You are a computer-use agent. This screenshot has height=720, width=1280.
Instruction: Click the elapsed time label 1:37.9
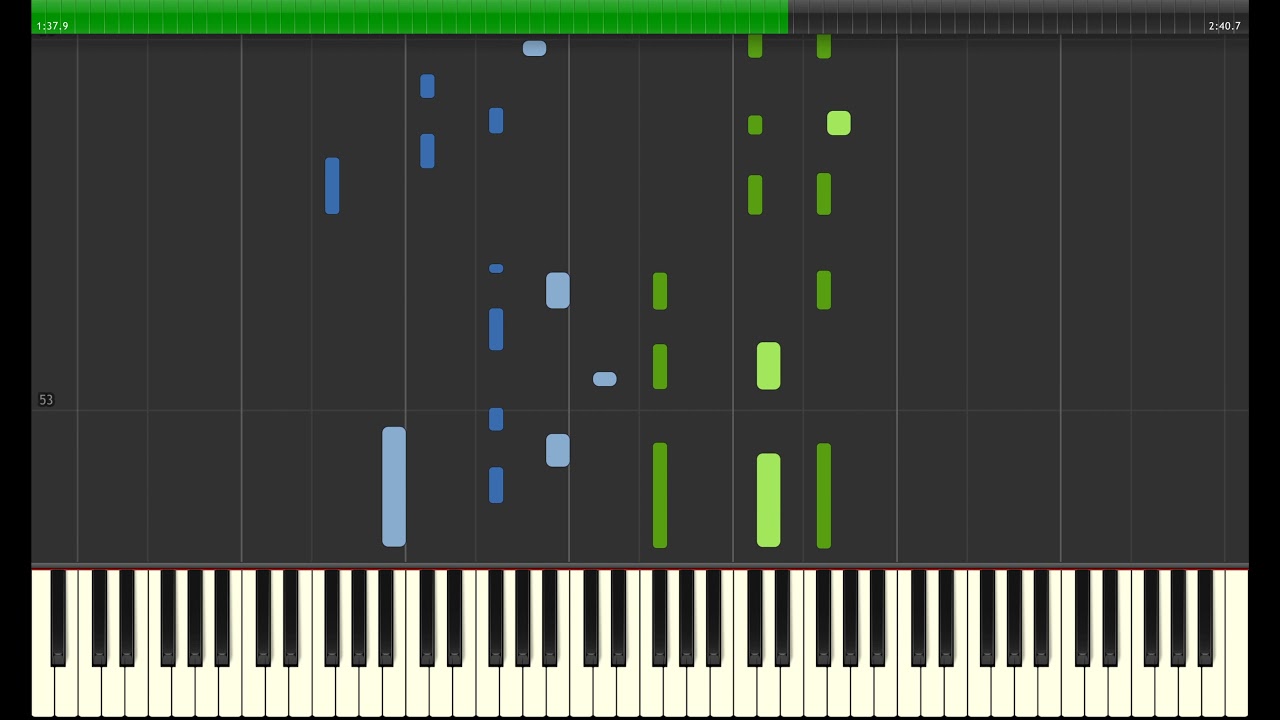[52, 26]
